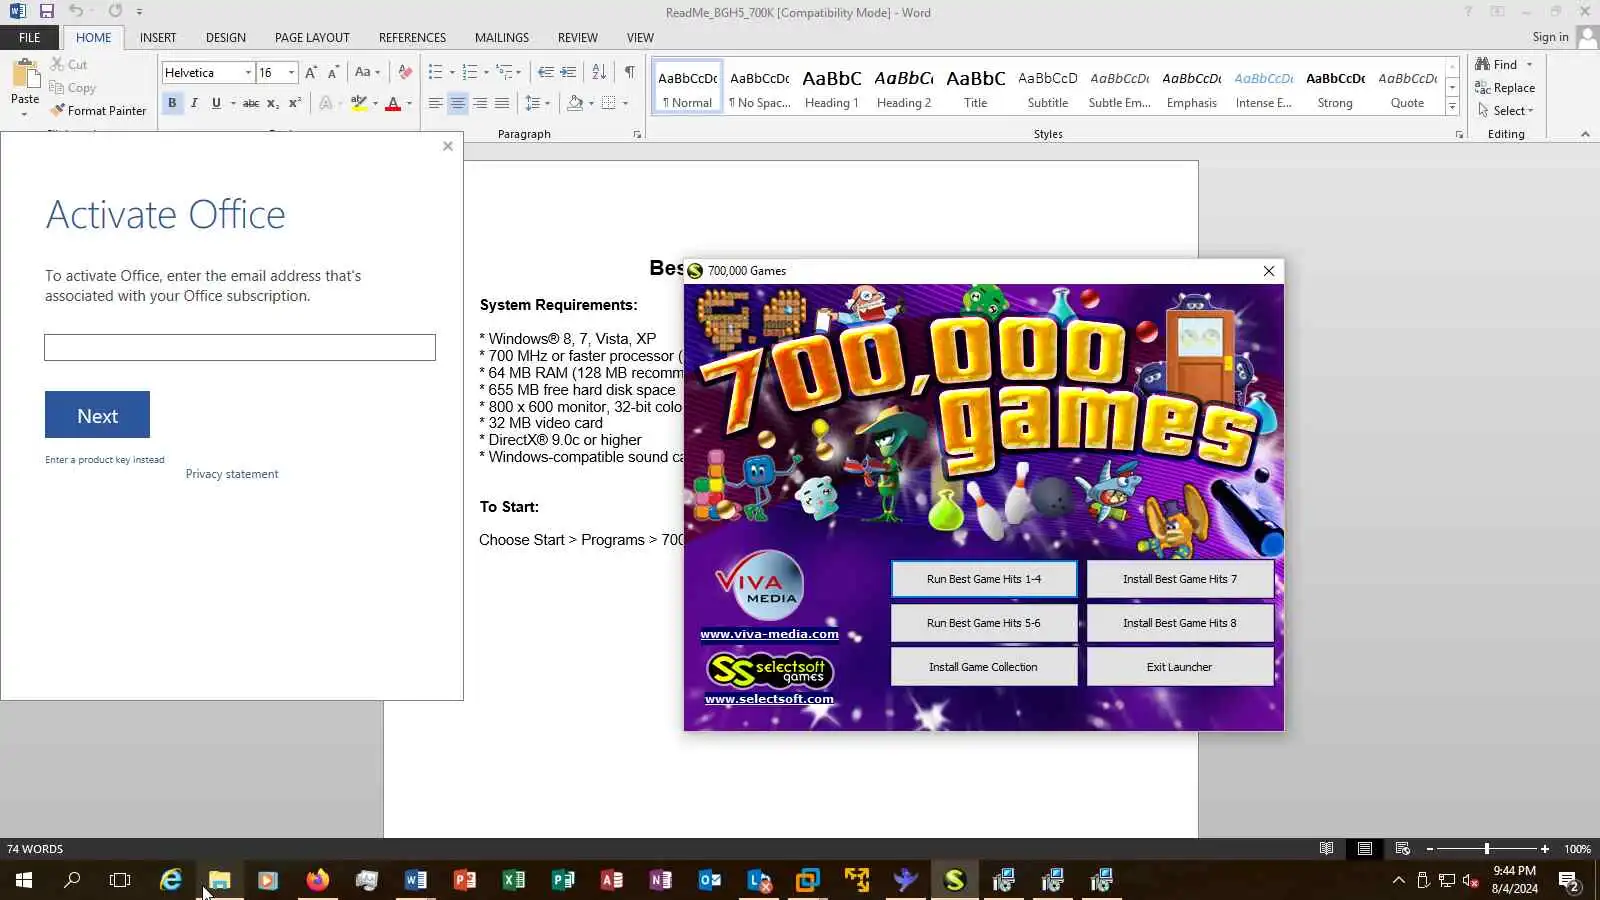The image size is (1600, 900).
Task: Collapse the ribbon with the arrow
Action: [1585, 134]
